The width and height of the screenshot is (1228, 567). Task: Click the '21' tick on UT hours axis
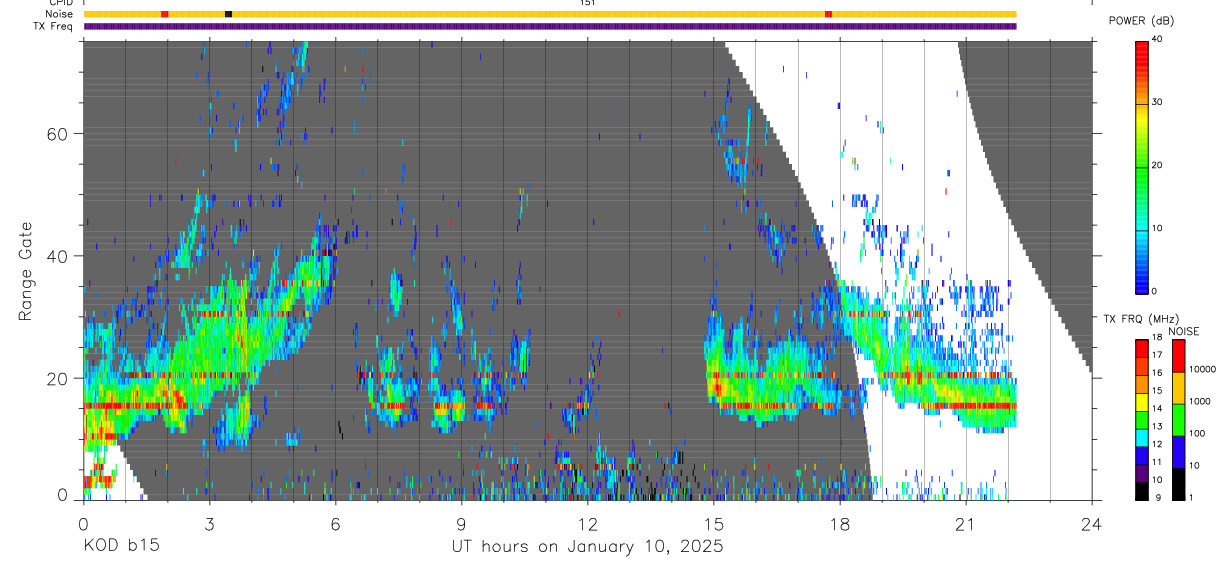(966, 524)
